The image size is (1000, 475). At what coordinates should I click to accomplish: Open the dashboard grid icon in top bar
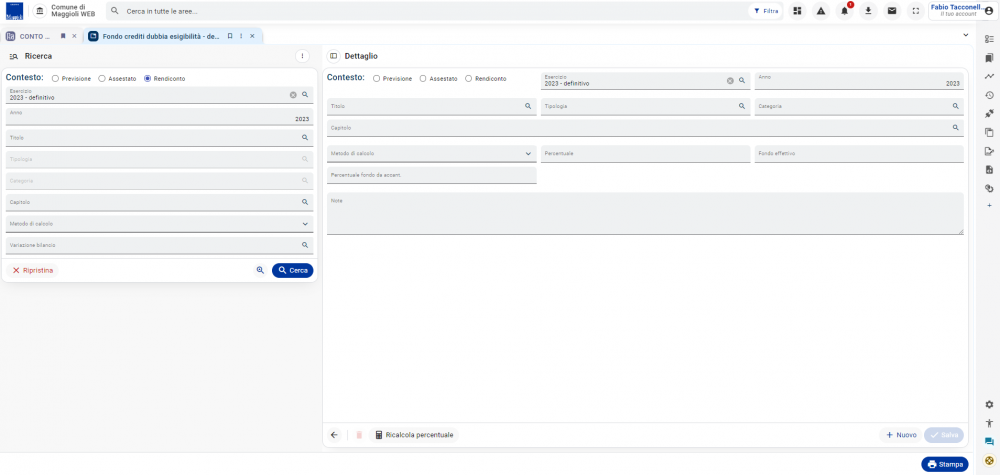797,11
